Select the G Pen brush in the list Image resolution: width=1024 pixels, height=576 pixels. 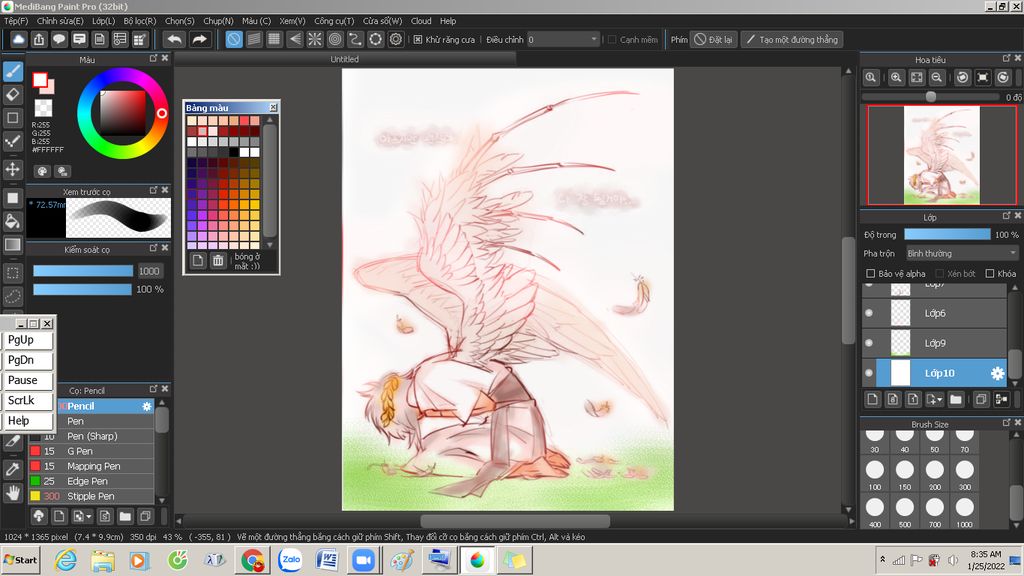pyautogui.click(x=91, y=451)
